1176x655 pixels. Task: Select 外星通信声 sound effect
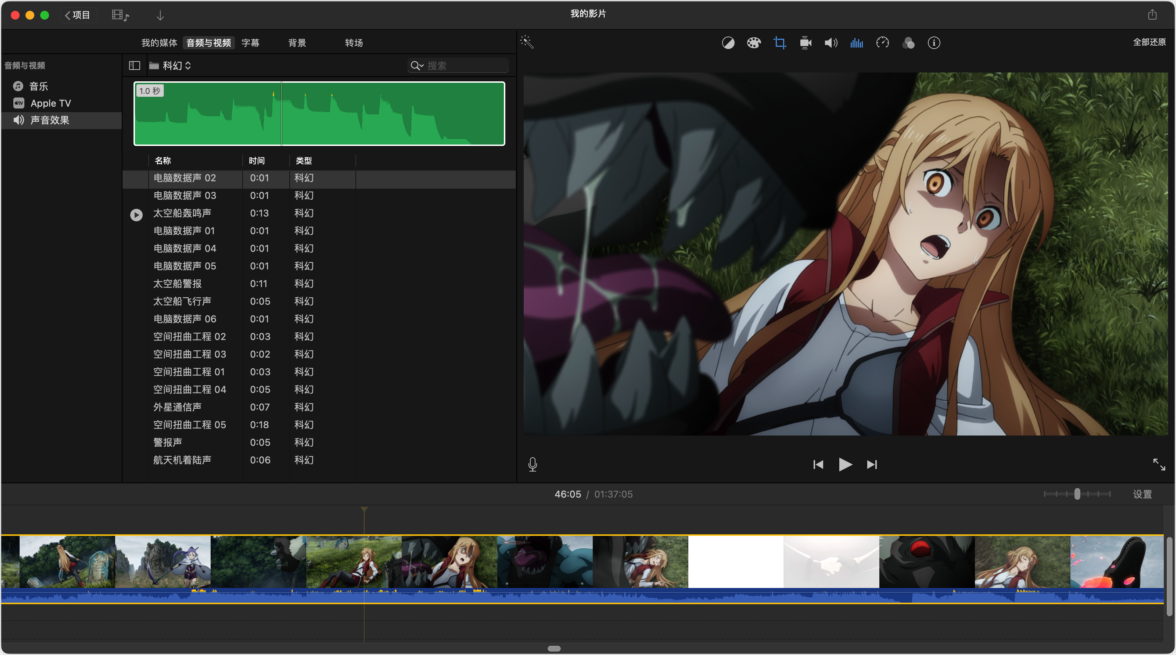[319, 407]
